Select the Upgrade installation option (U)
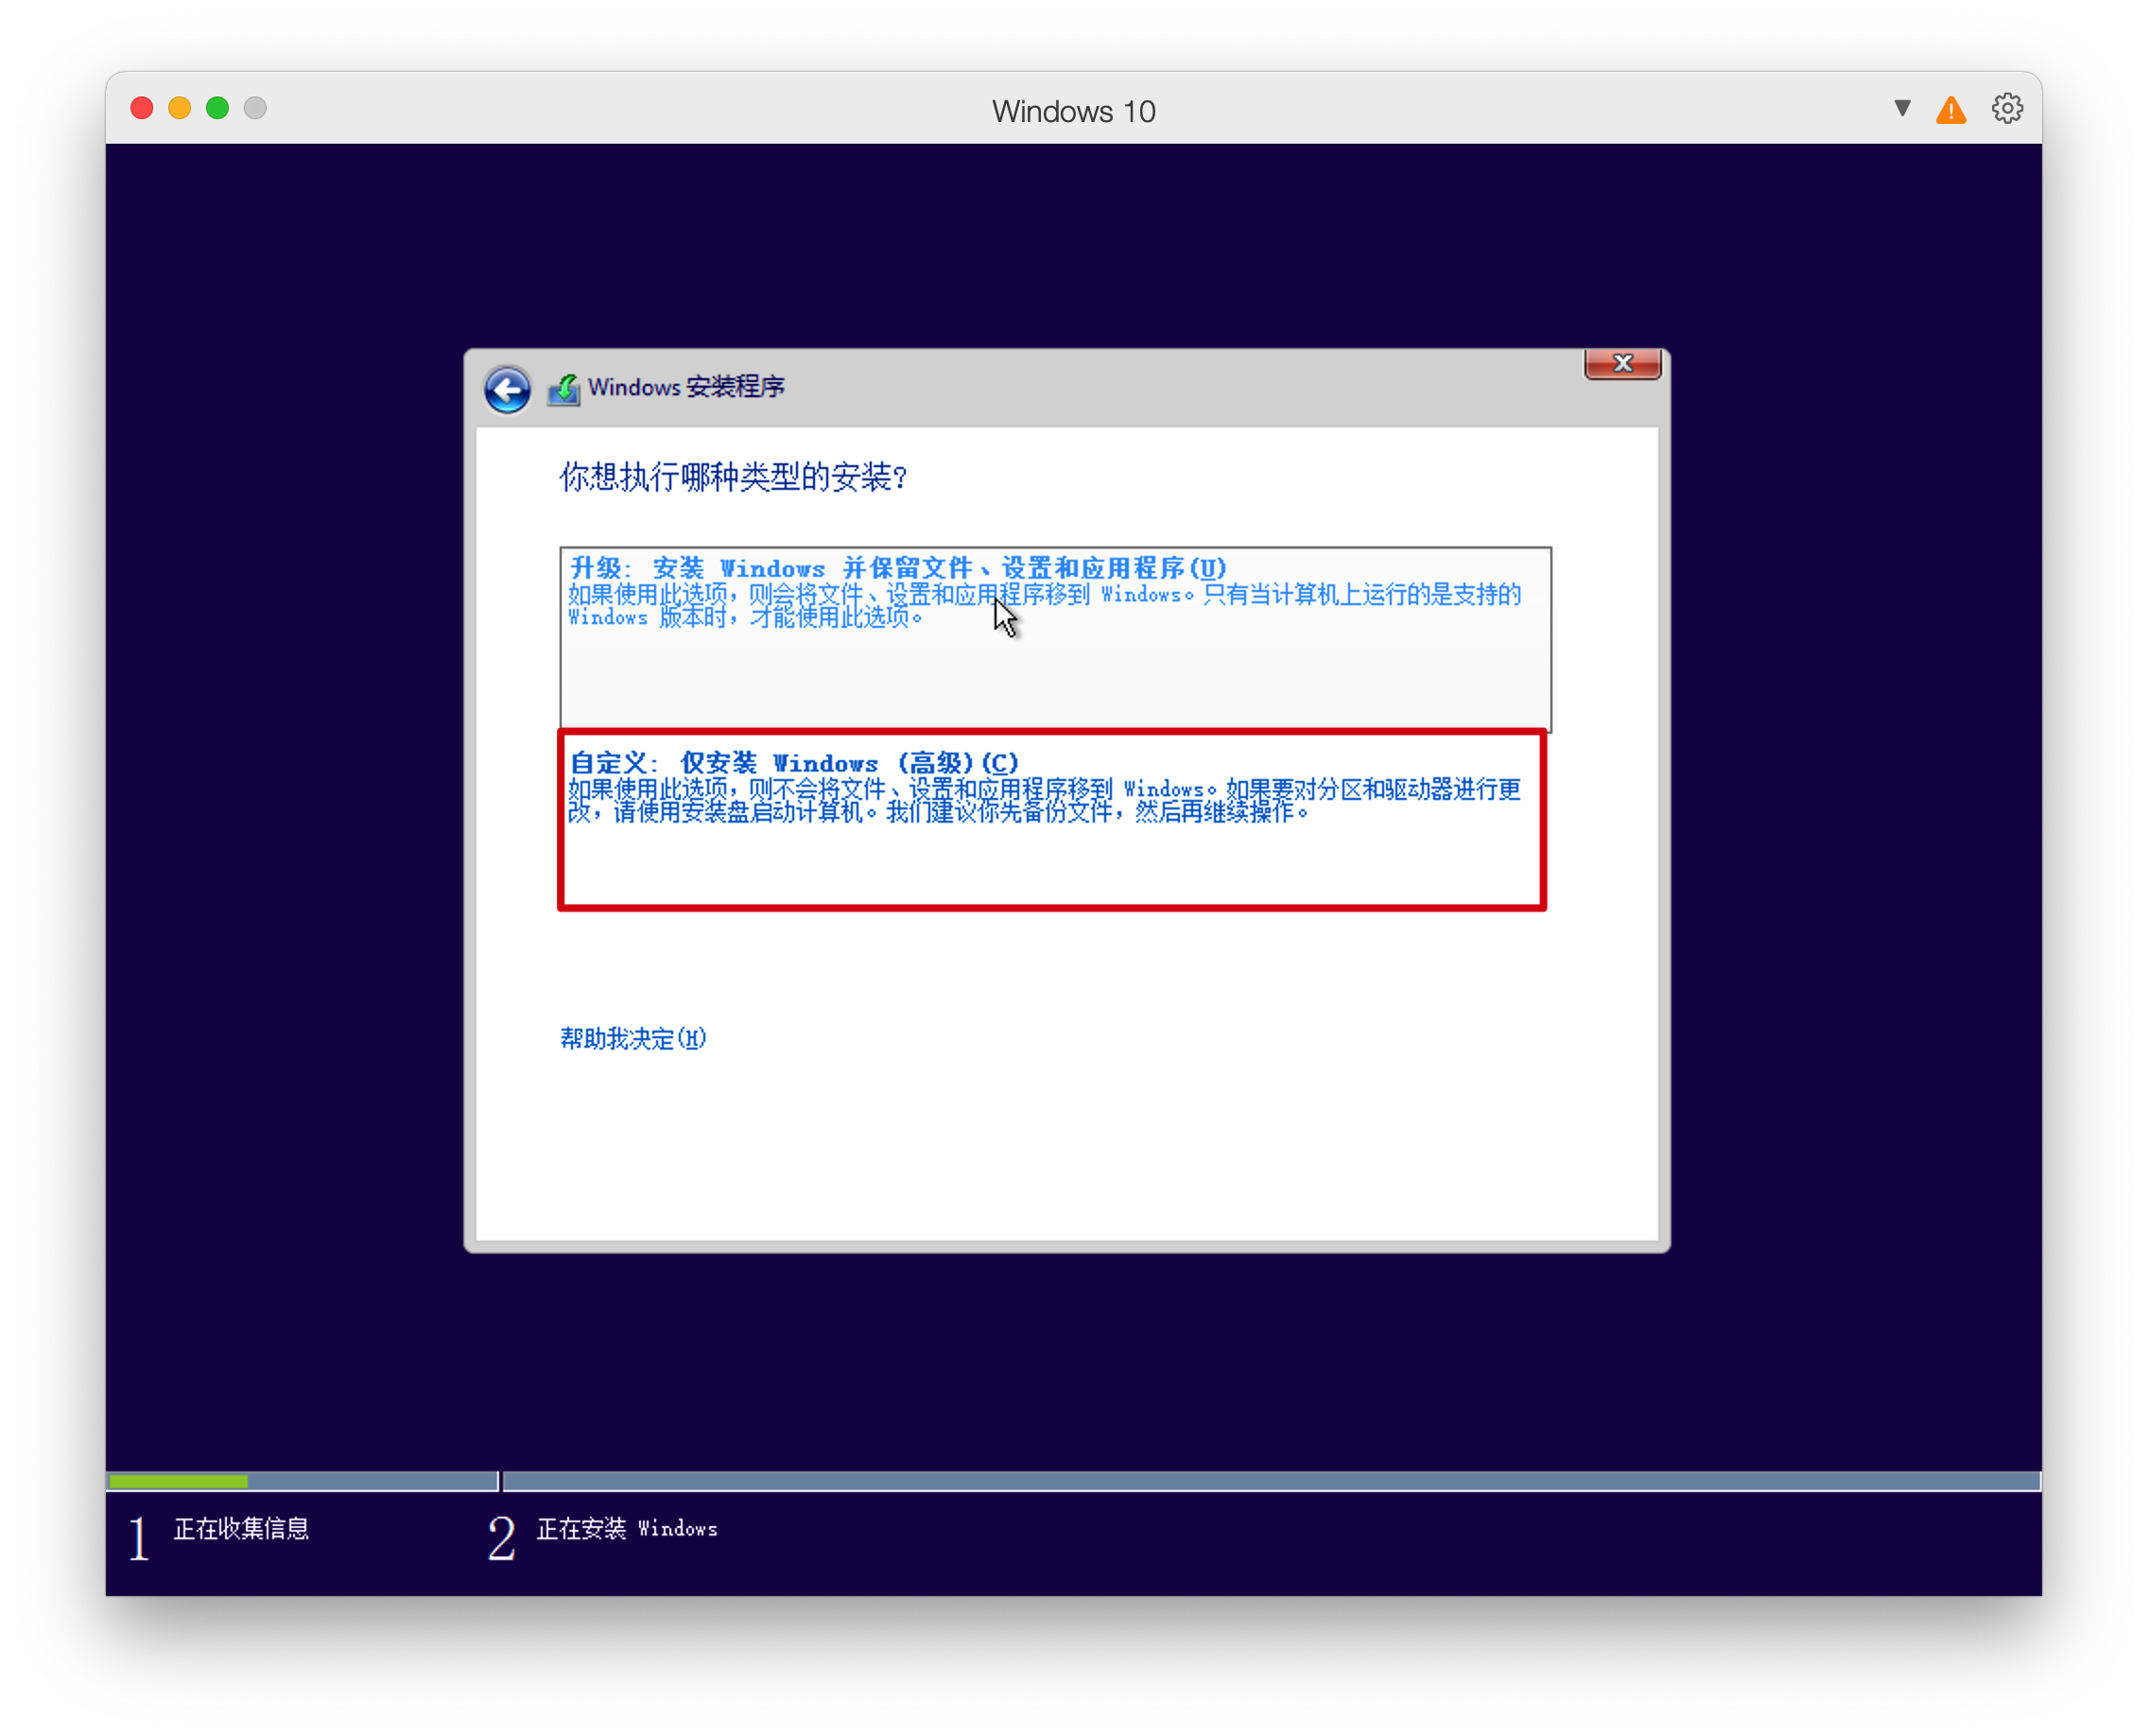 1055,638
